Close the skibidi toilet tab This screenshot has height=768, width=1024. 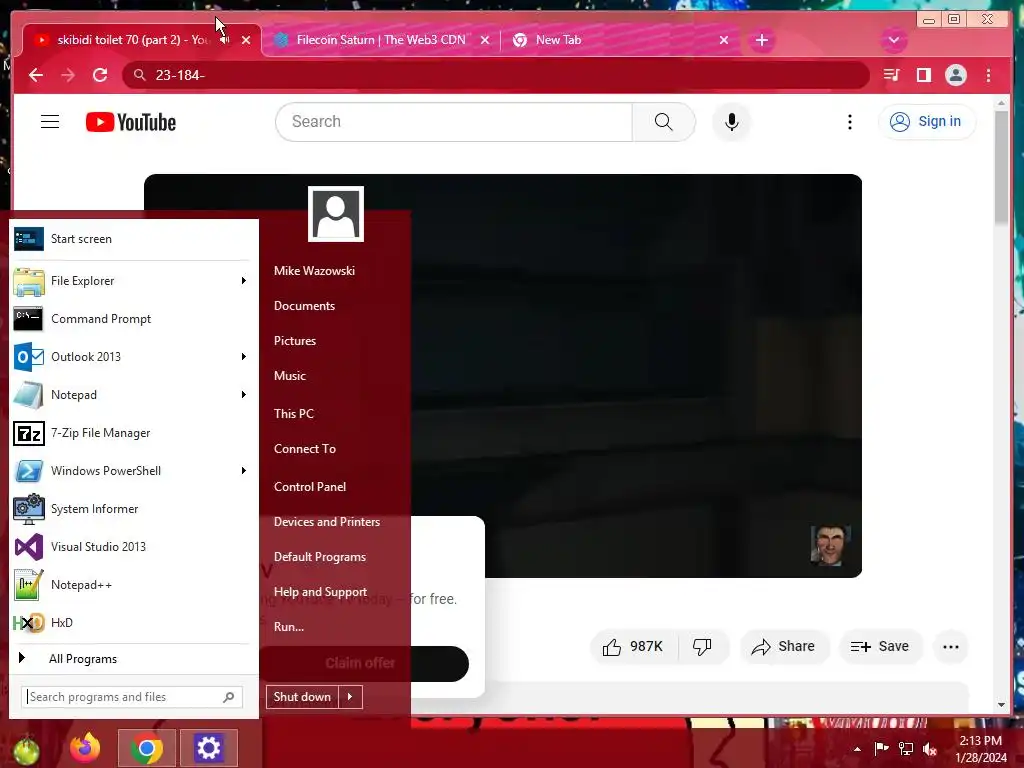click(x=246, y=40)
